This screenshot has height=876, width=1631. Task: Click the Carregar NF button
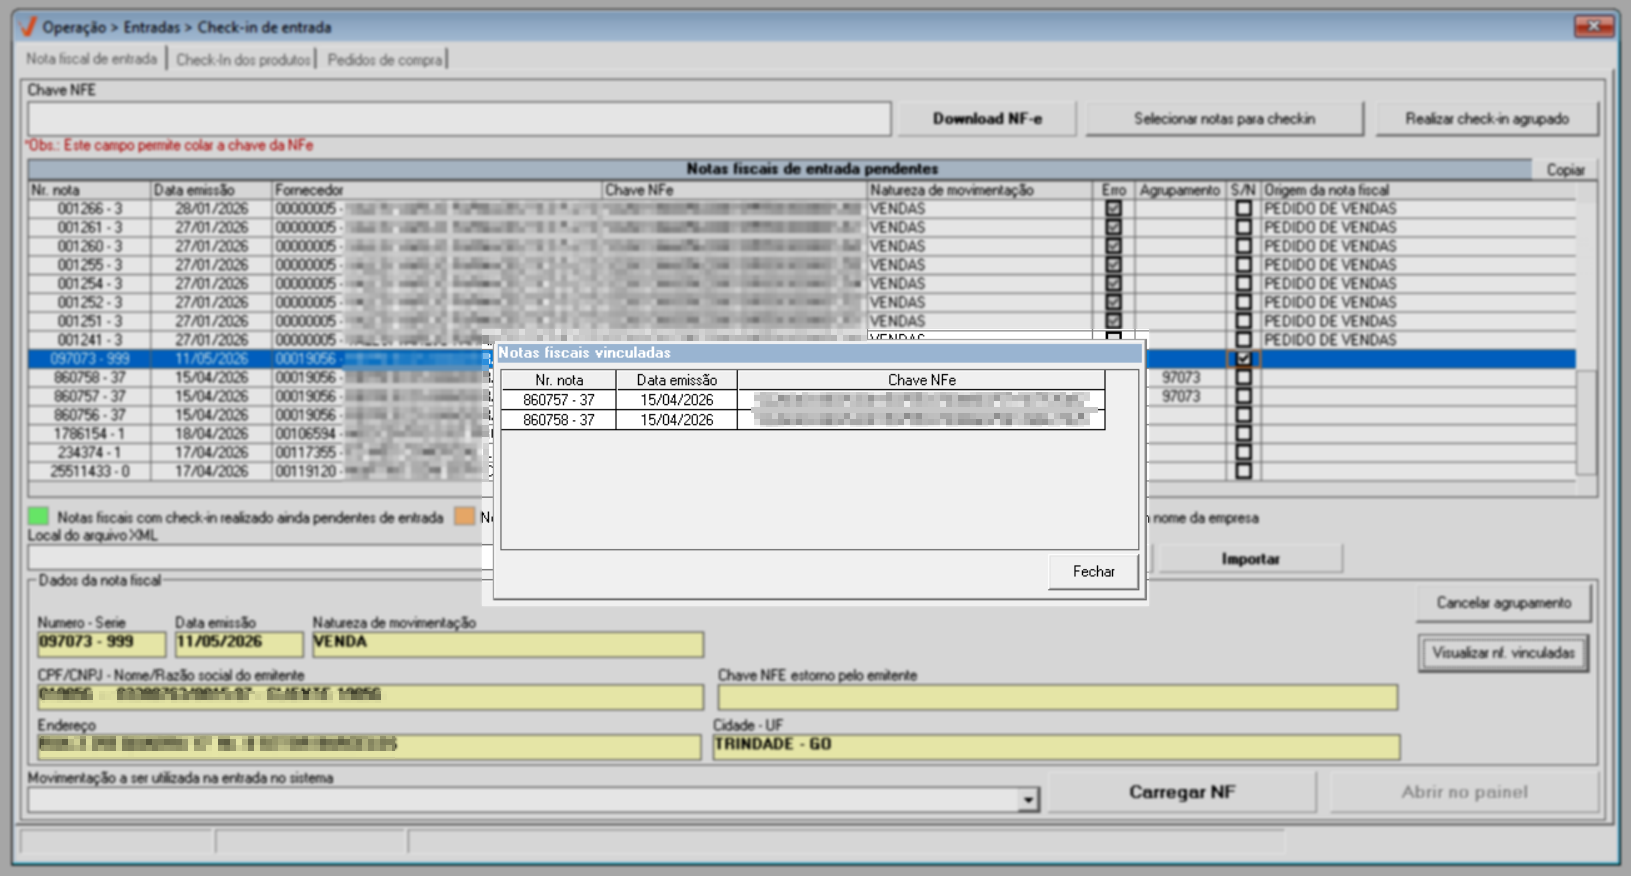coord(1182,792)
